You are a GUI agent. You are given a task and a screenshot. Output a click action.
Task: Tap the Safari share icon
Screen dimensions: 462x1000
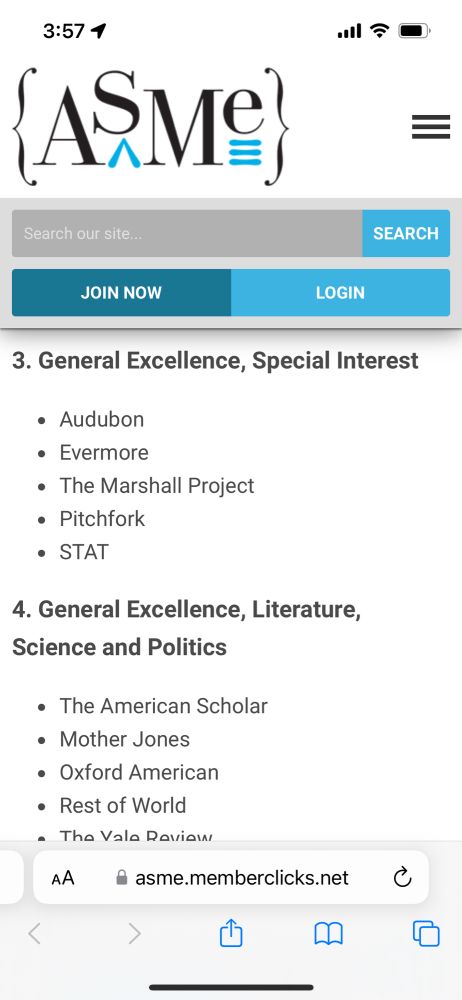231,934
